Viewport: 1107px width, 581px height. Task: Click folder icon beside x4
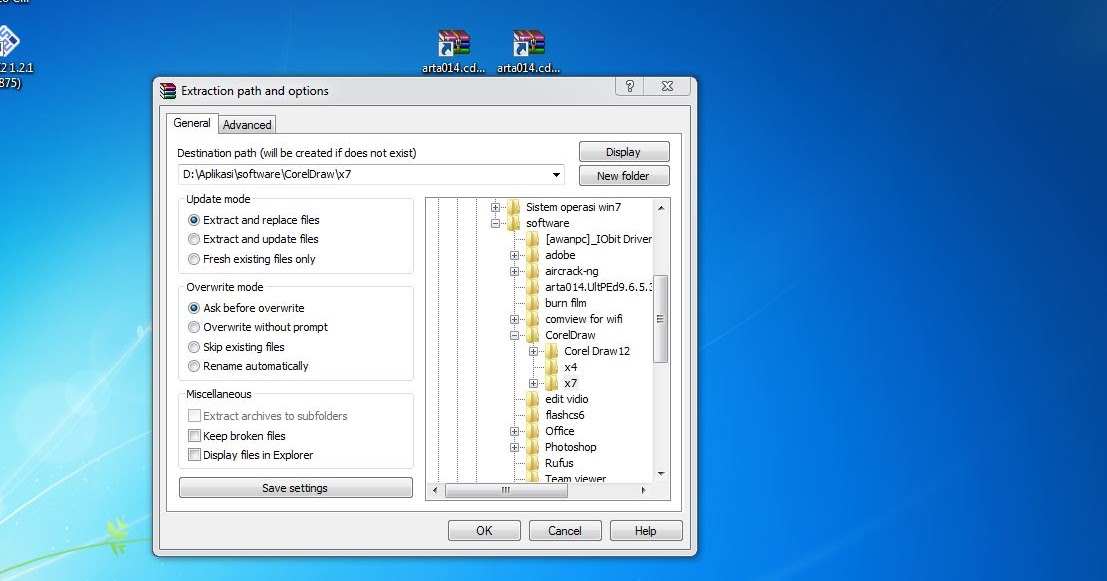(551, 367)
